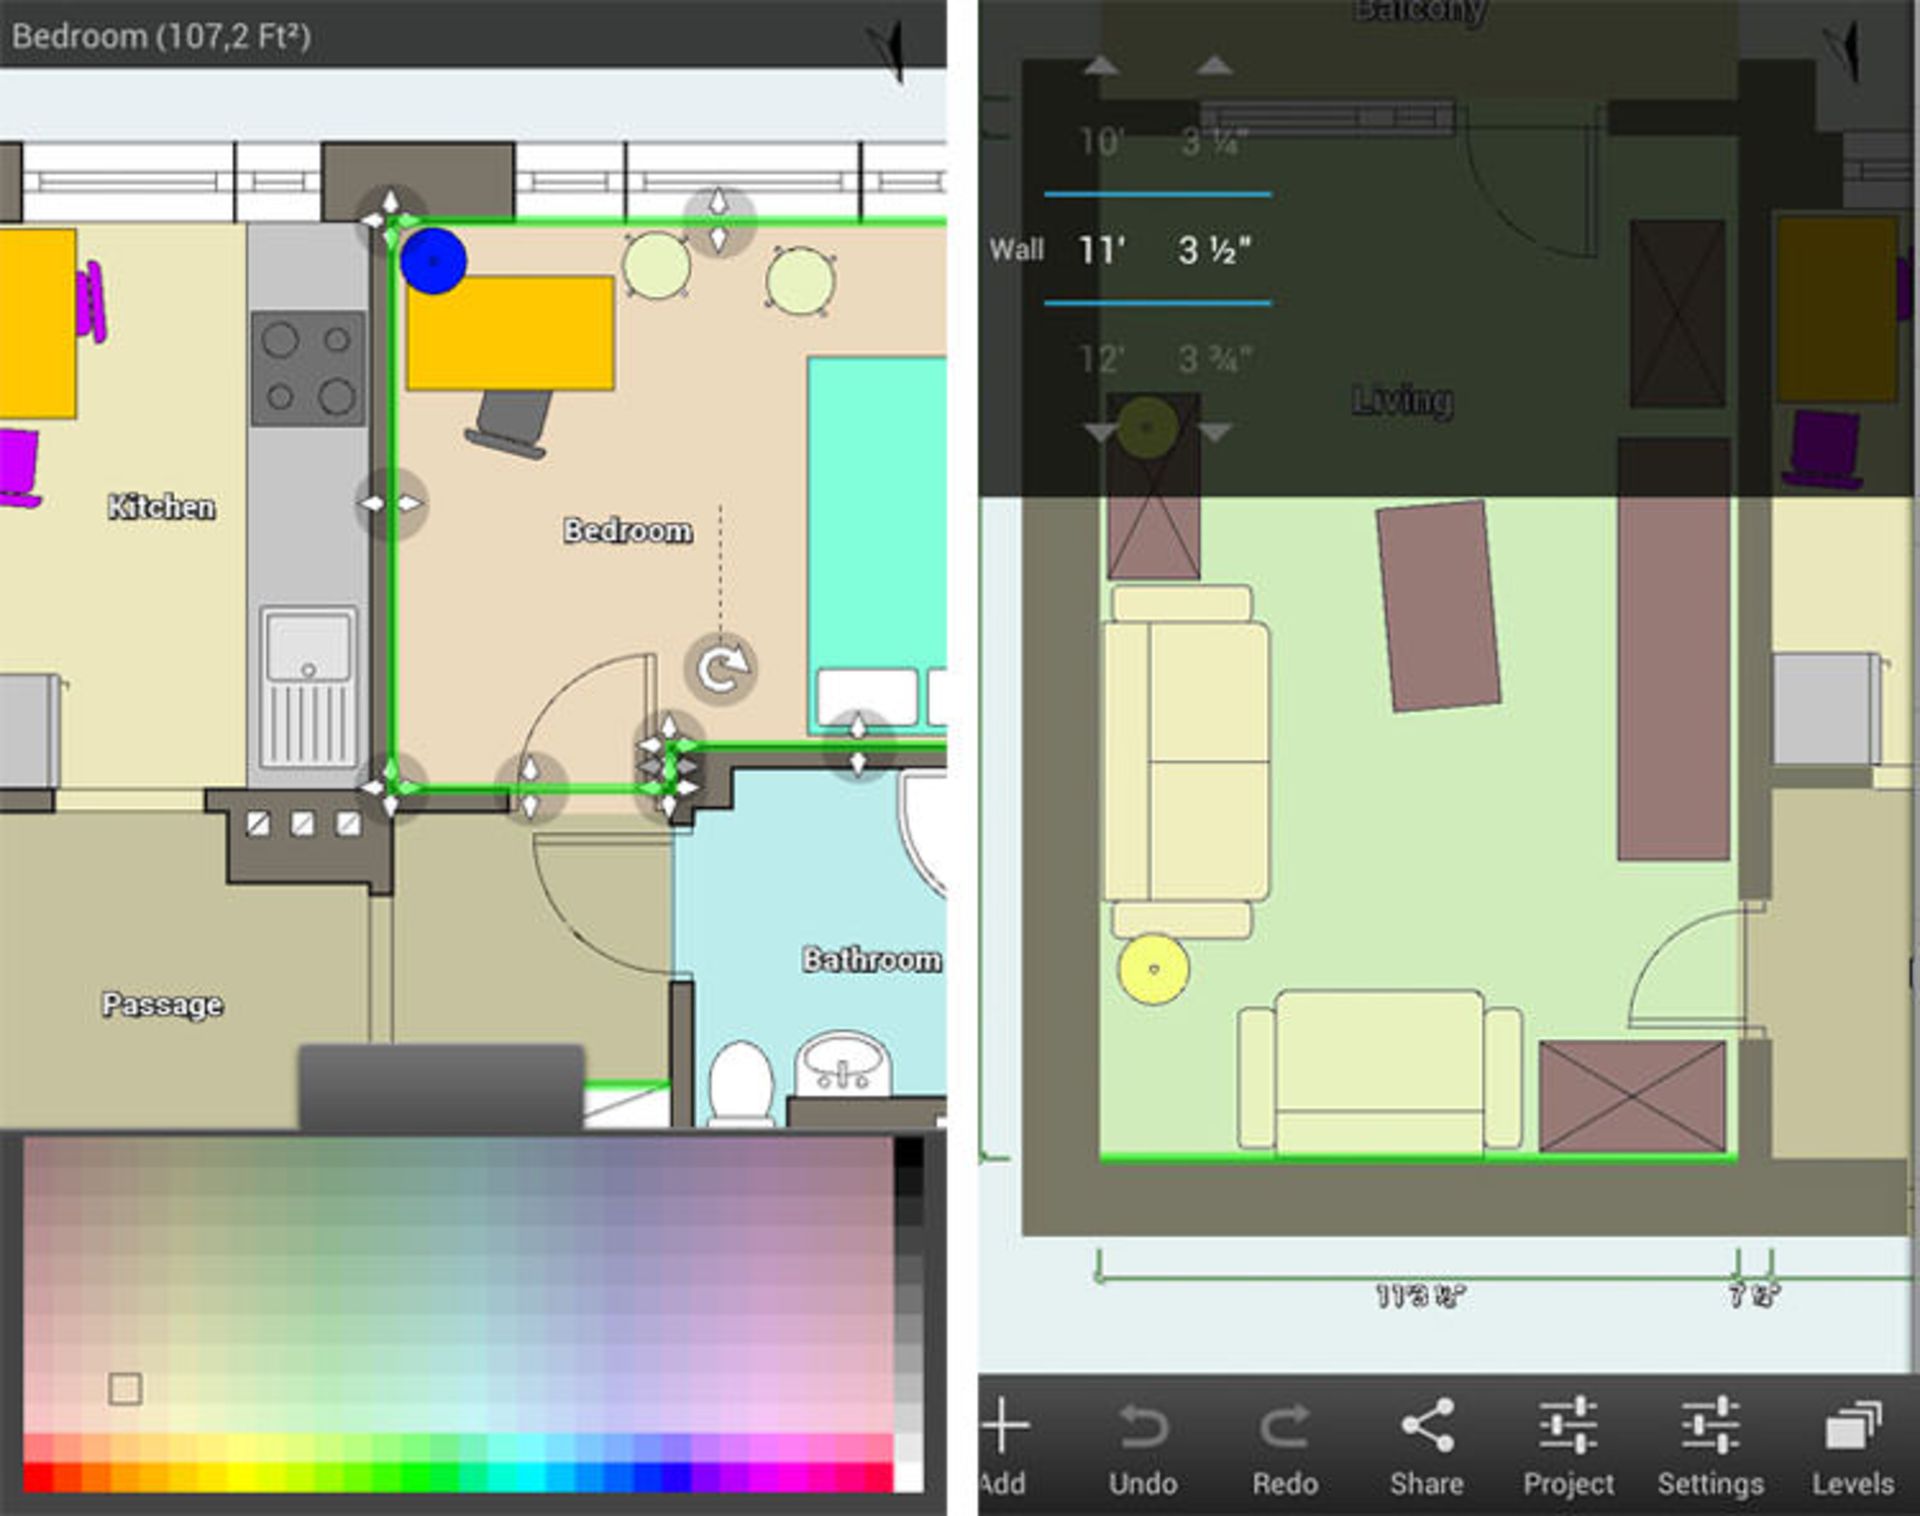Select 12' in the wall length picker
This screenshot has width=1920, height=1516.
click(1101, 358)
